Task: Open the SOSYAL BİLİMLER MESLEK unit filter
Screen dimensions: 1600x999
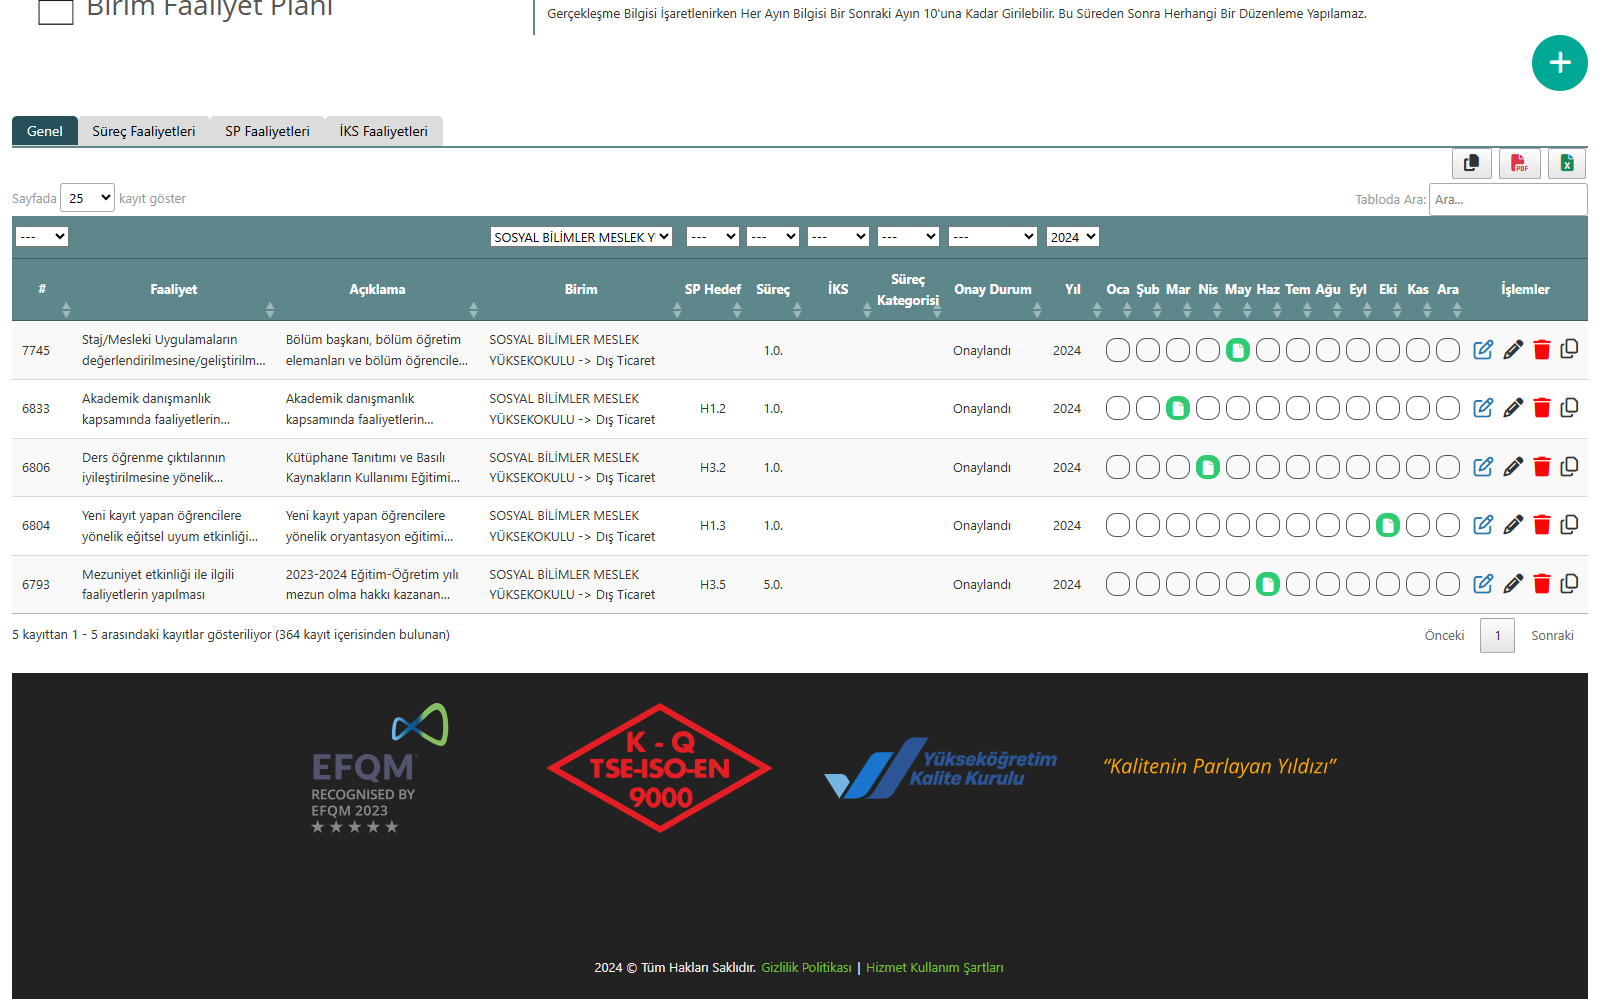Action: (581, 237)
